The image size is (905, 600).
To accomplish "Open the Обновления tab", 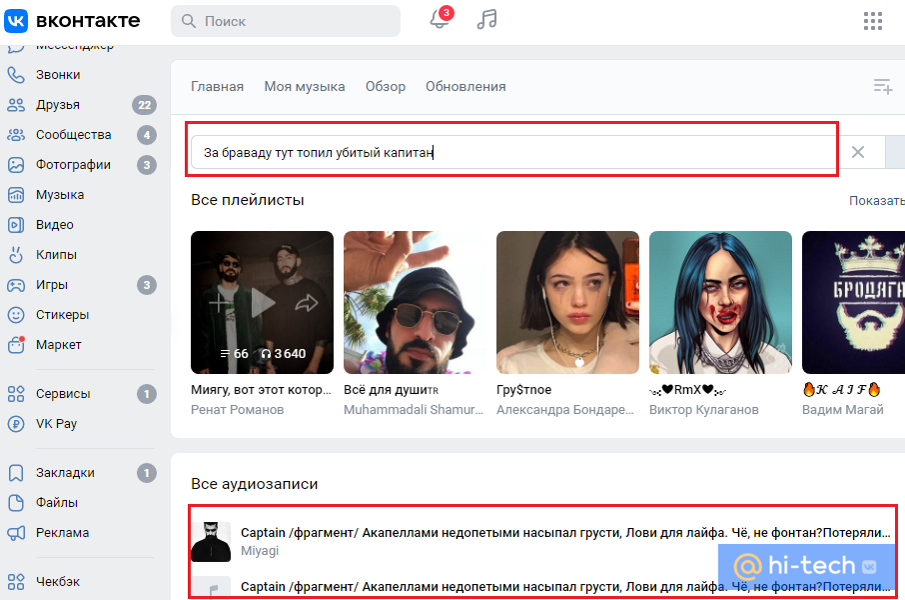I will (x=465, y=87).
